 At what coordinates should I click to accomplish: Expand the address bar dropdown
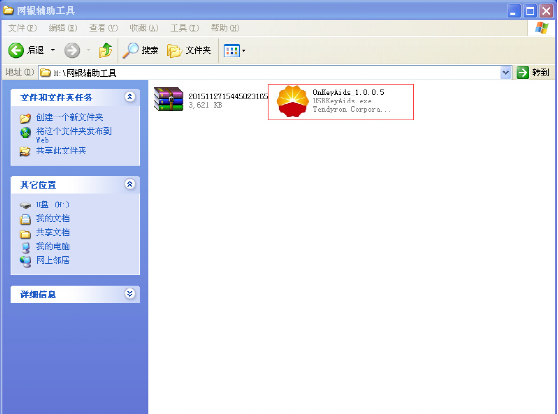click(x=505, y=73)
